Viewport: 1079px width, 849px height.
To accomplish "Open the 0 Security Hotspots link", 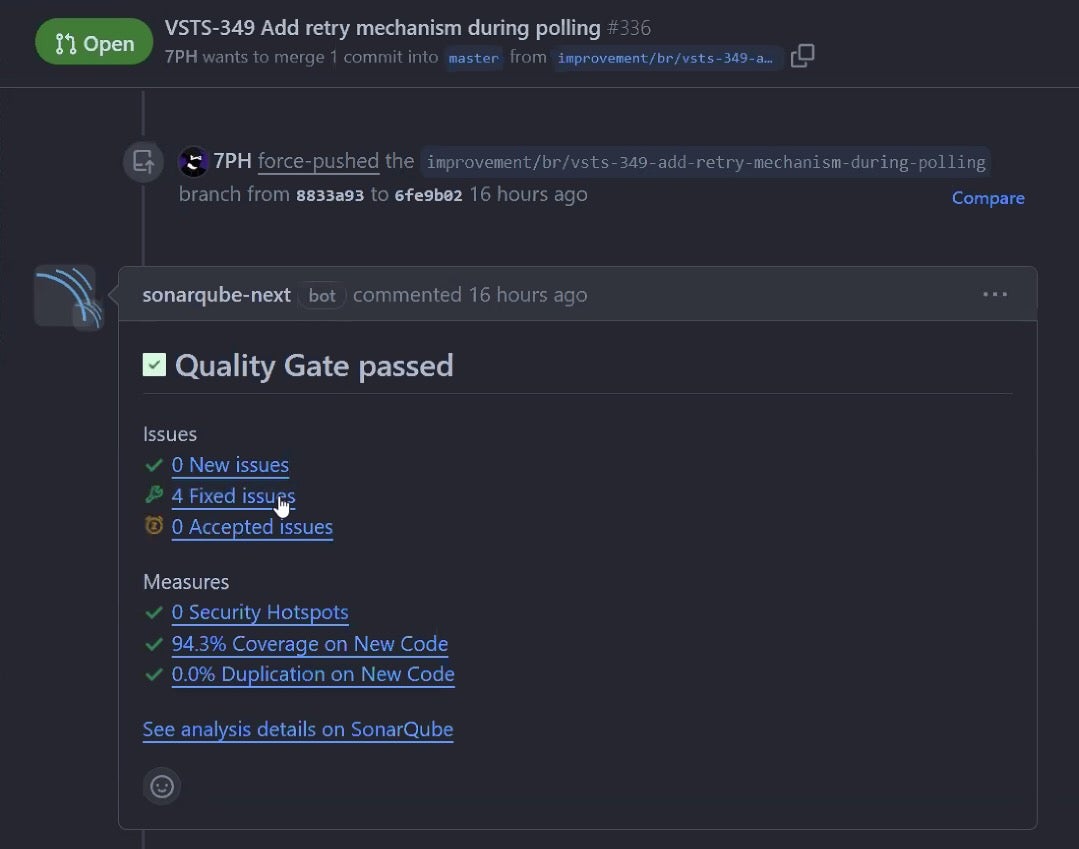I will tap(260, 612).
